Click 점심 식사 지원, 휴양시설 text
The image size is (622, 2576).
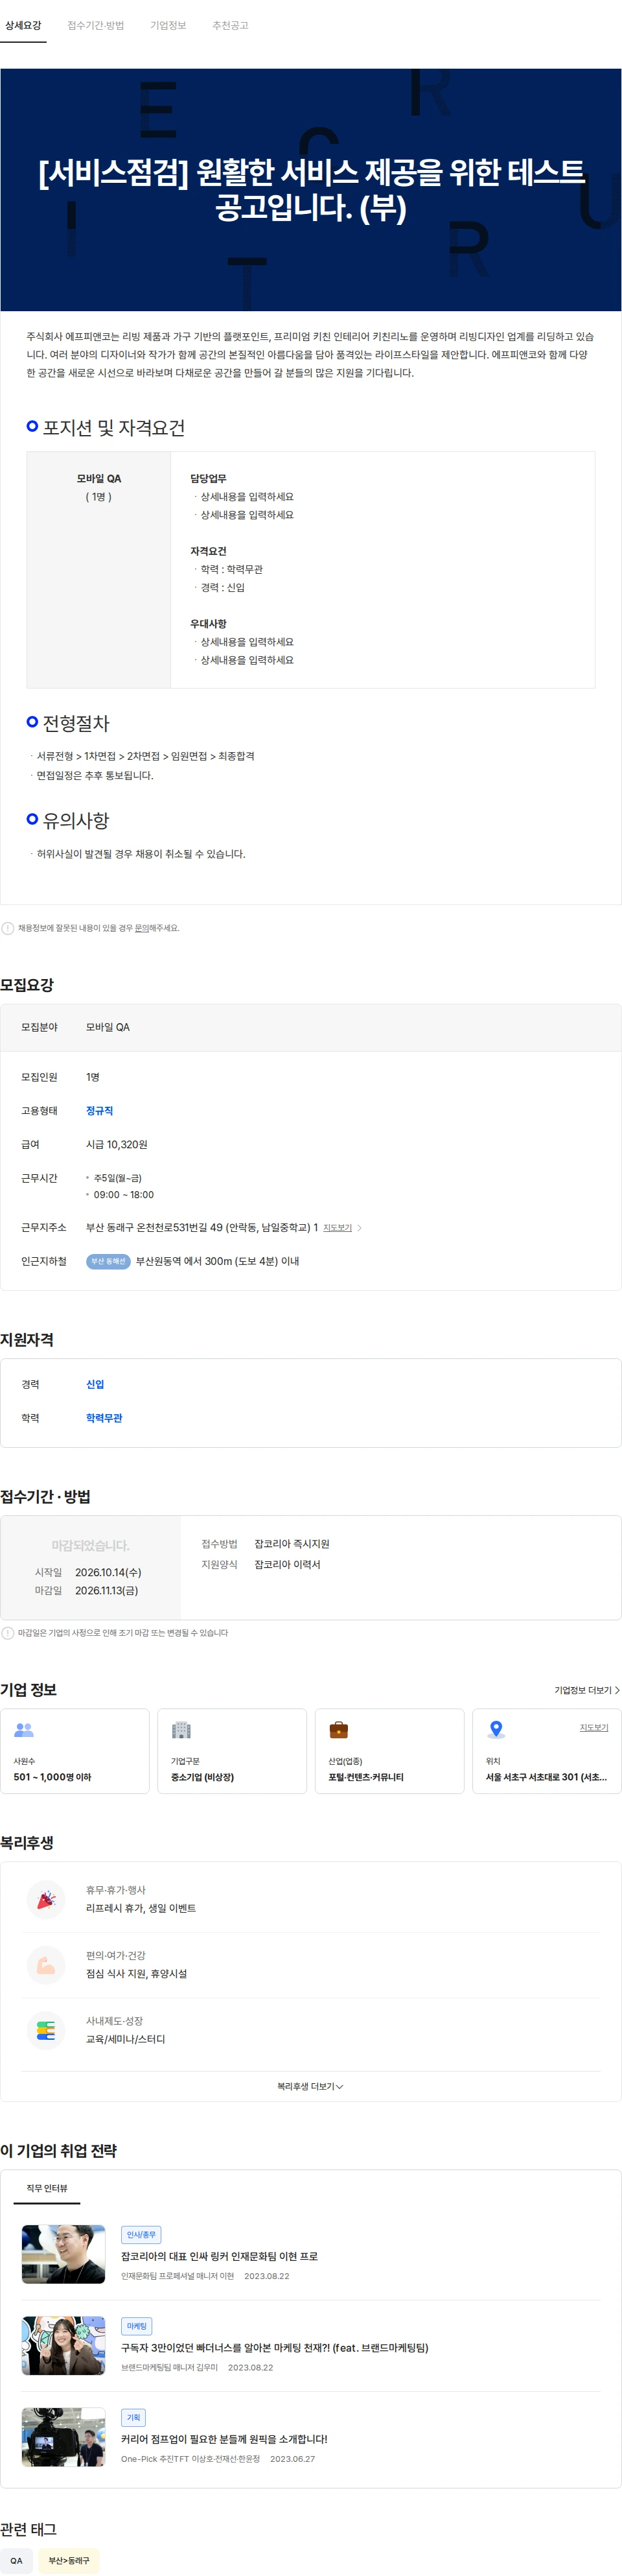point(136,1974)
